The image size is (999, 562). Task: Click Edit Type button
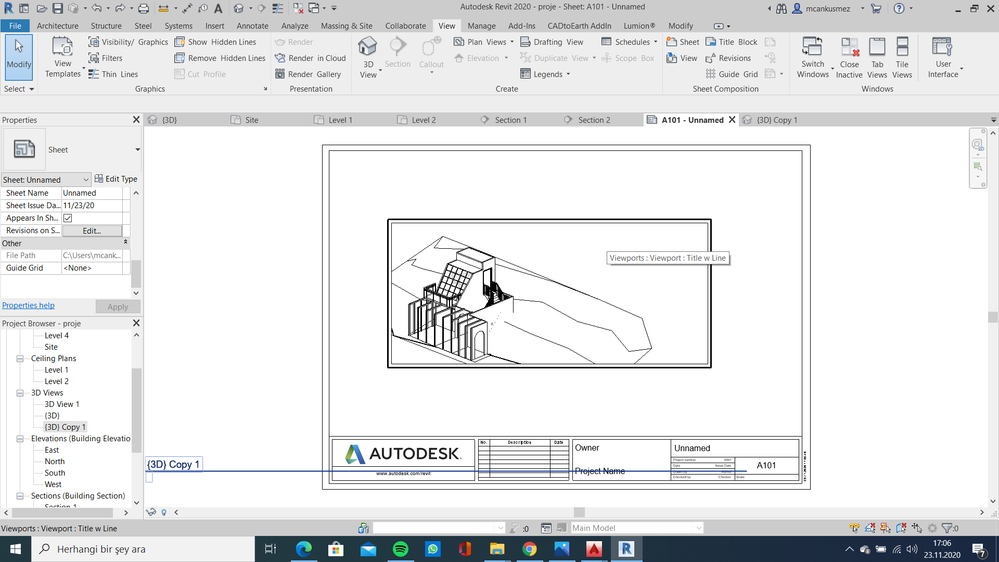[116, 179]
